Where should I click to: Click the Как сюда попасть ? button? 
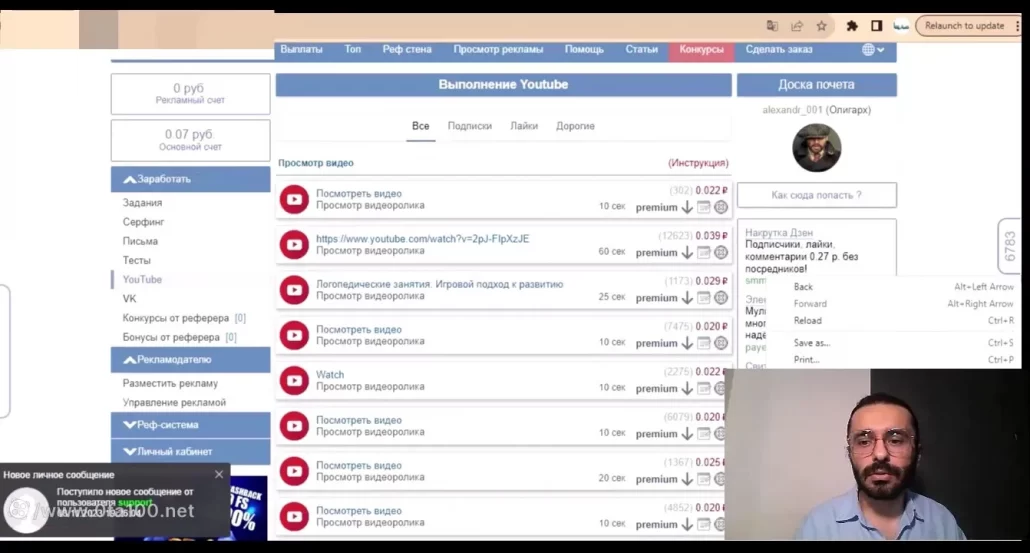[816, 195]
